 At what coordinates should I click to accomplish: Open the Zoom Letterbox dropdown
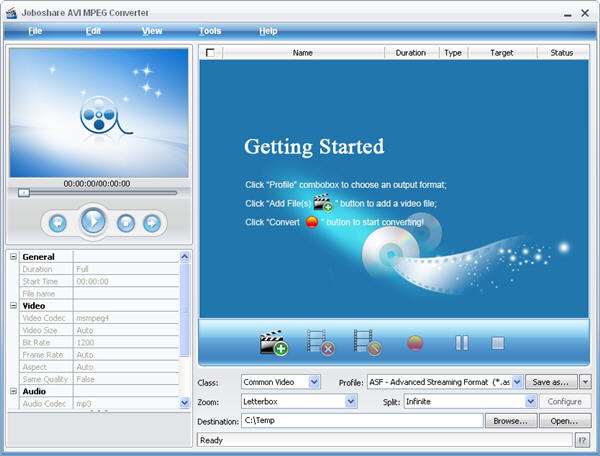[351, 401]
